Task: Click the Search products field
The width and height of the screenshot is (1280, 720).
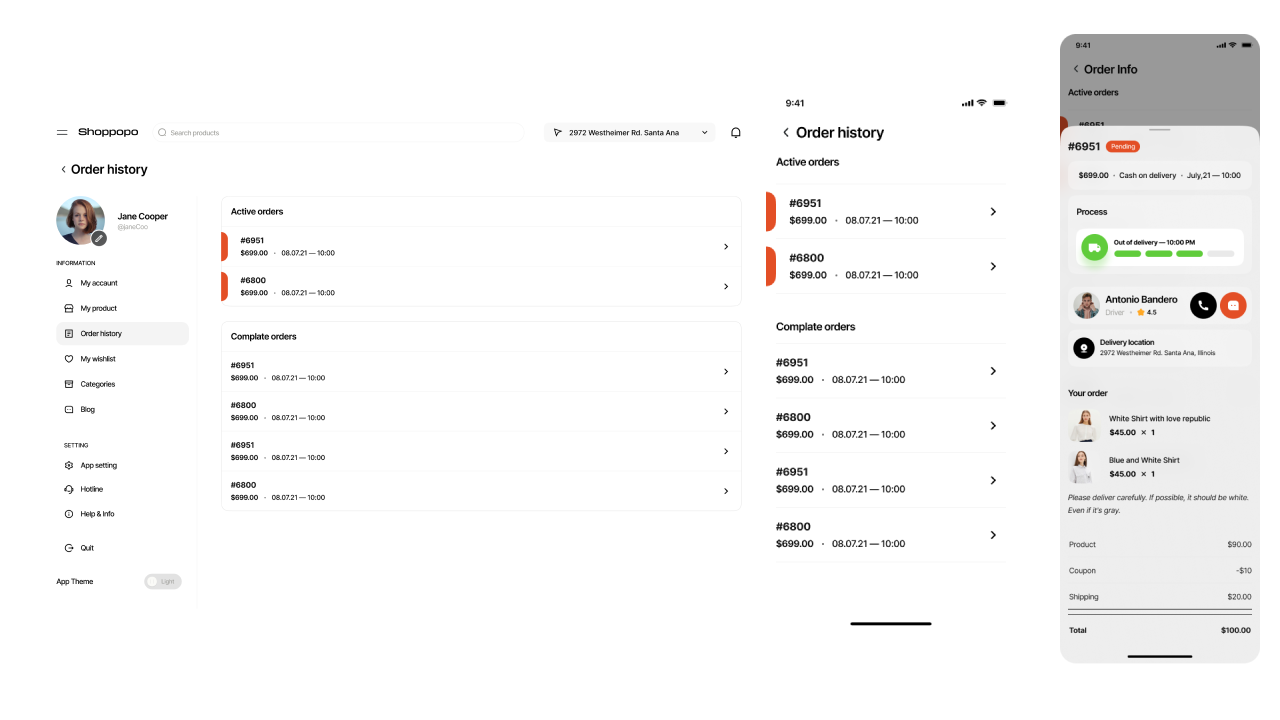Action: point(338,132)
